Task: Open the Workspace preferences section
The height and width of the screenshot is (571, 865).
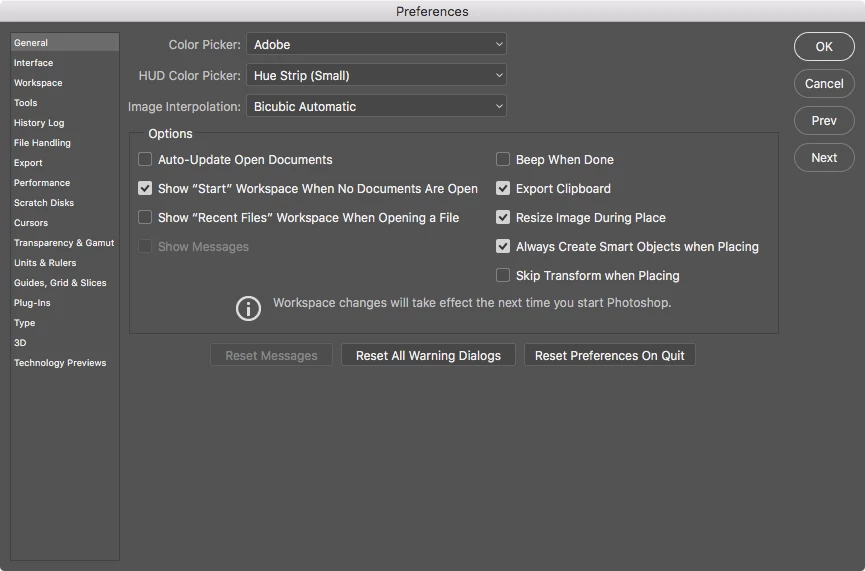Action: tap(65, 83)
